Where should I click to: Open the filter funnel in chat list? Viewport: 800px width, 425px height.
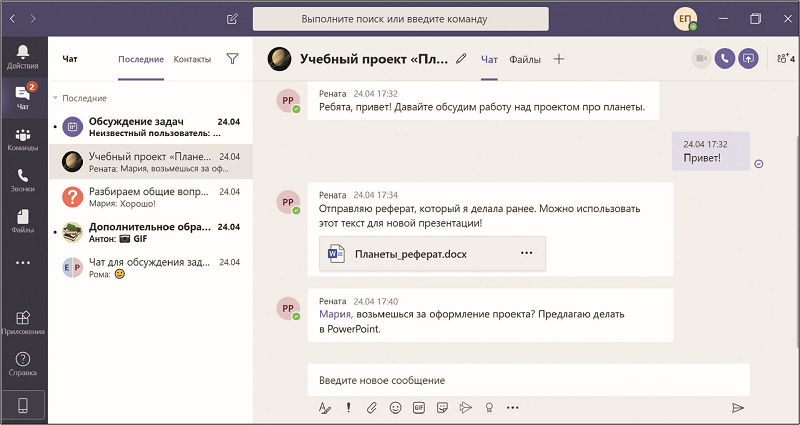click(232, 59)
